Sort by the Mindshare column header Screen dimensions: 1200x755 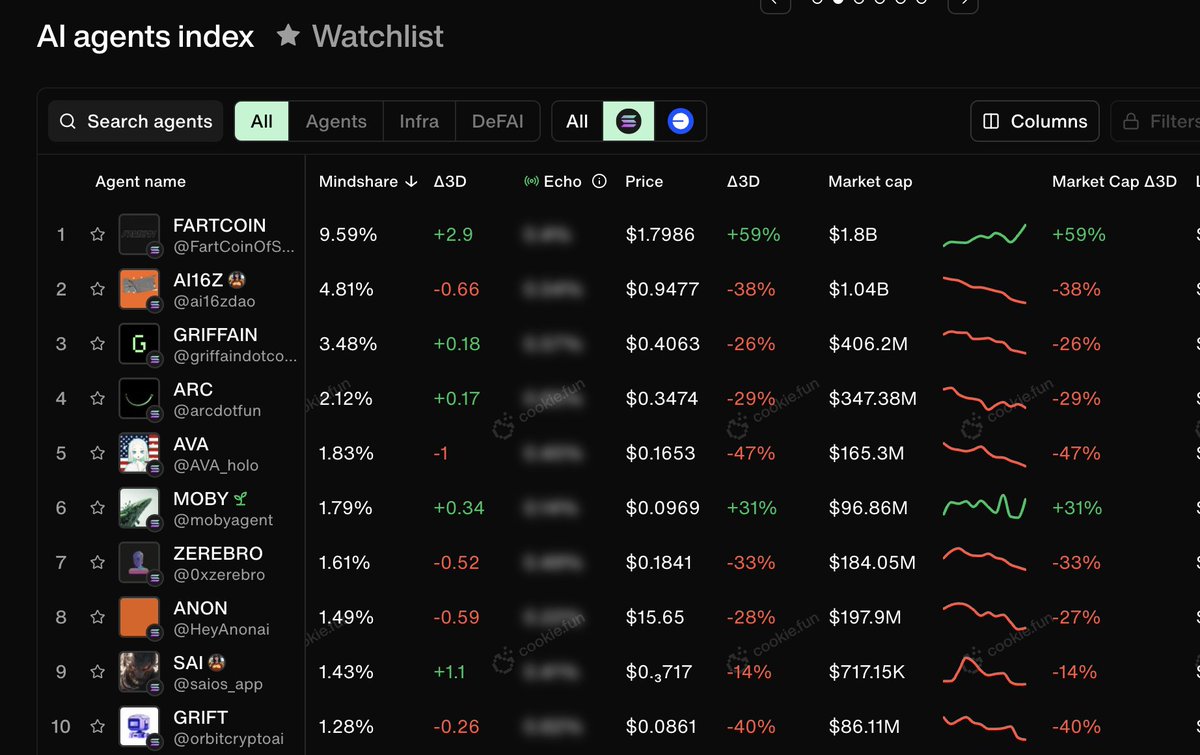(368, 181)
